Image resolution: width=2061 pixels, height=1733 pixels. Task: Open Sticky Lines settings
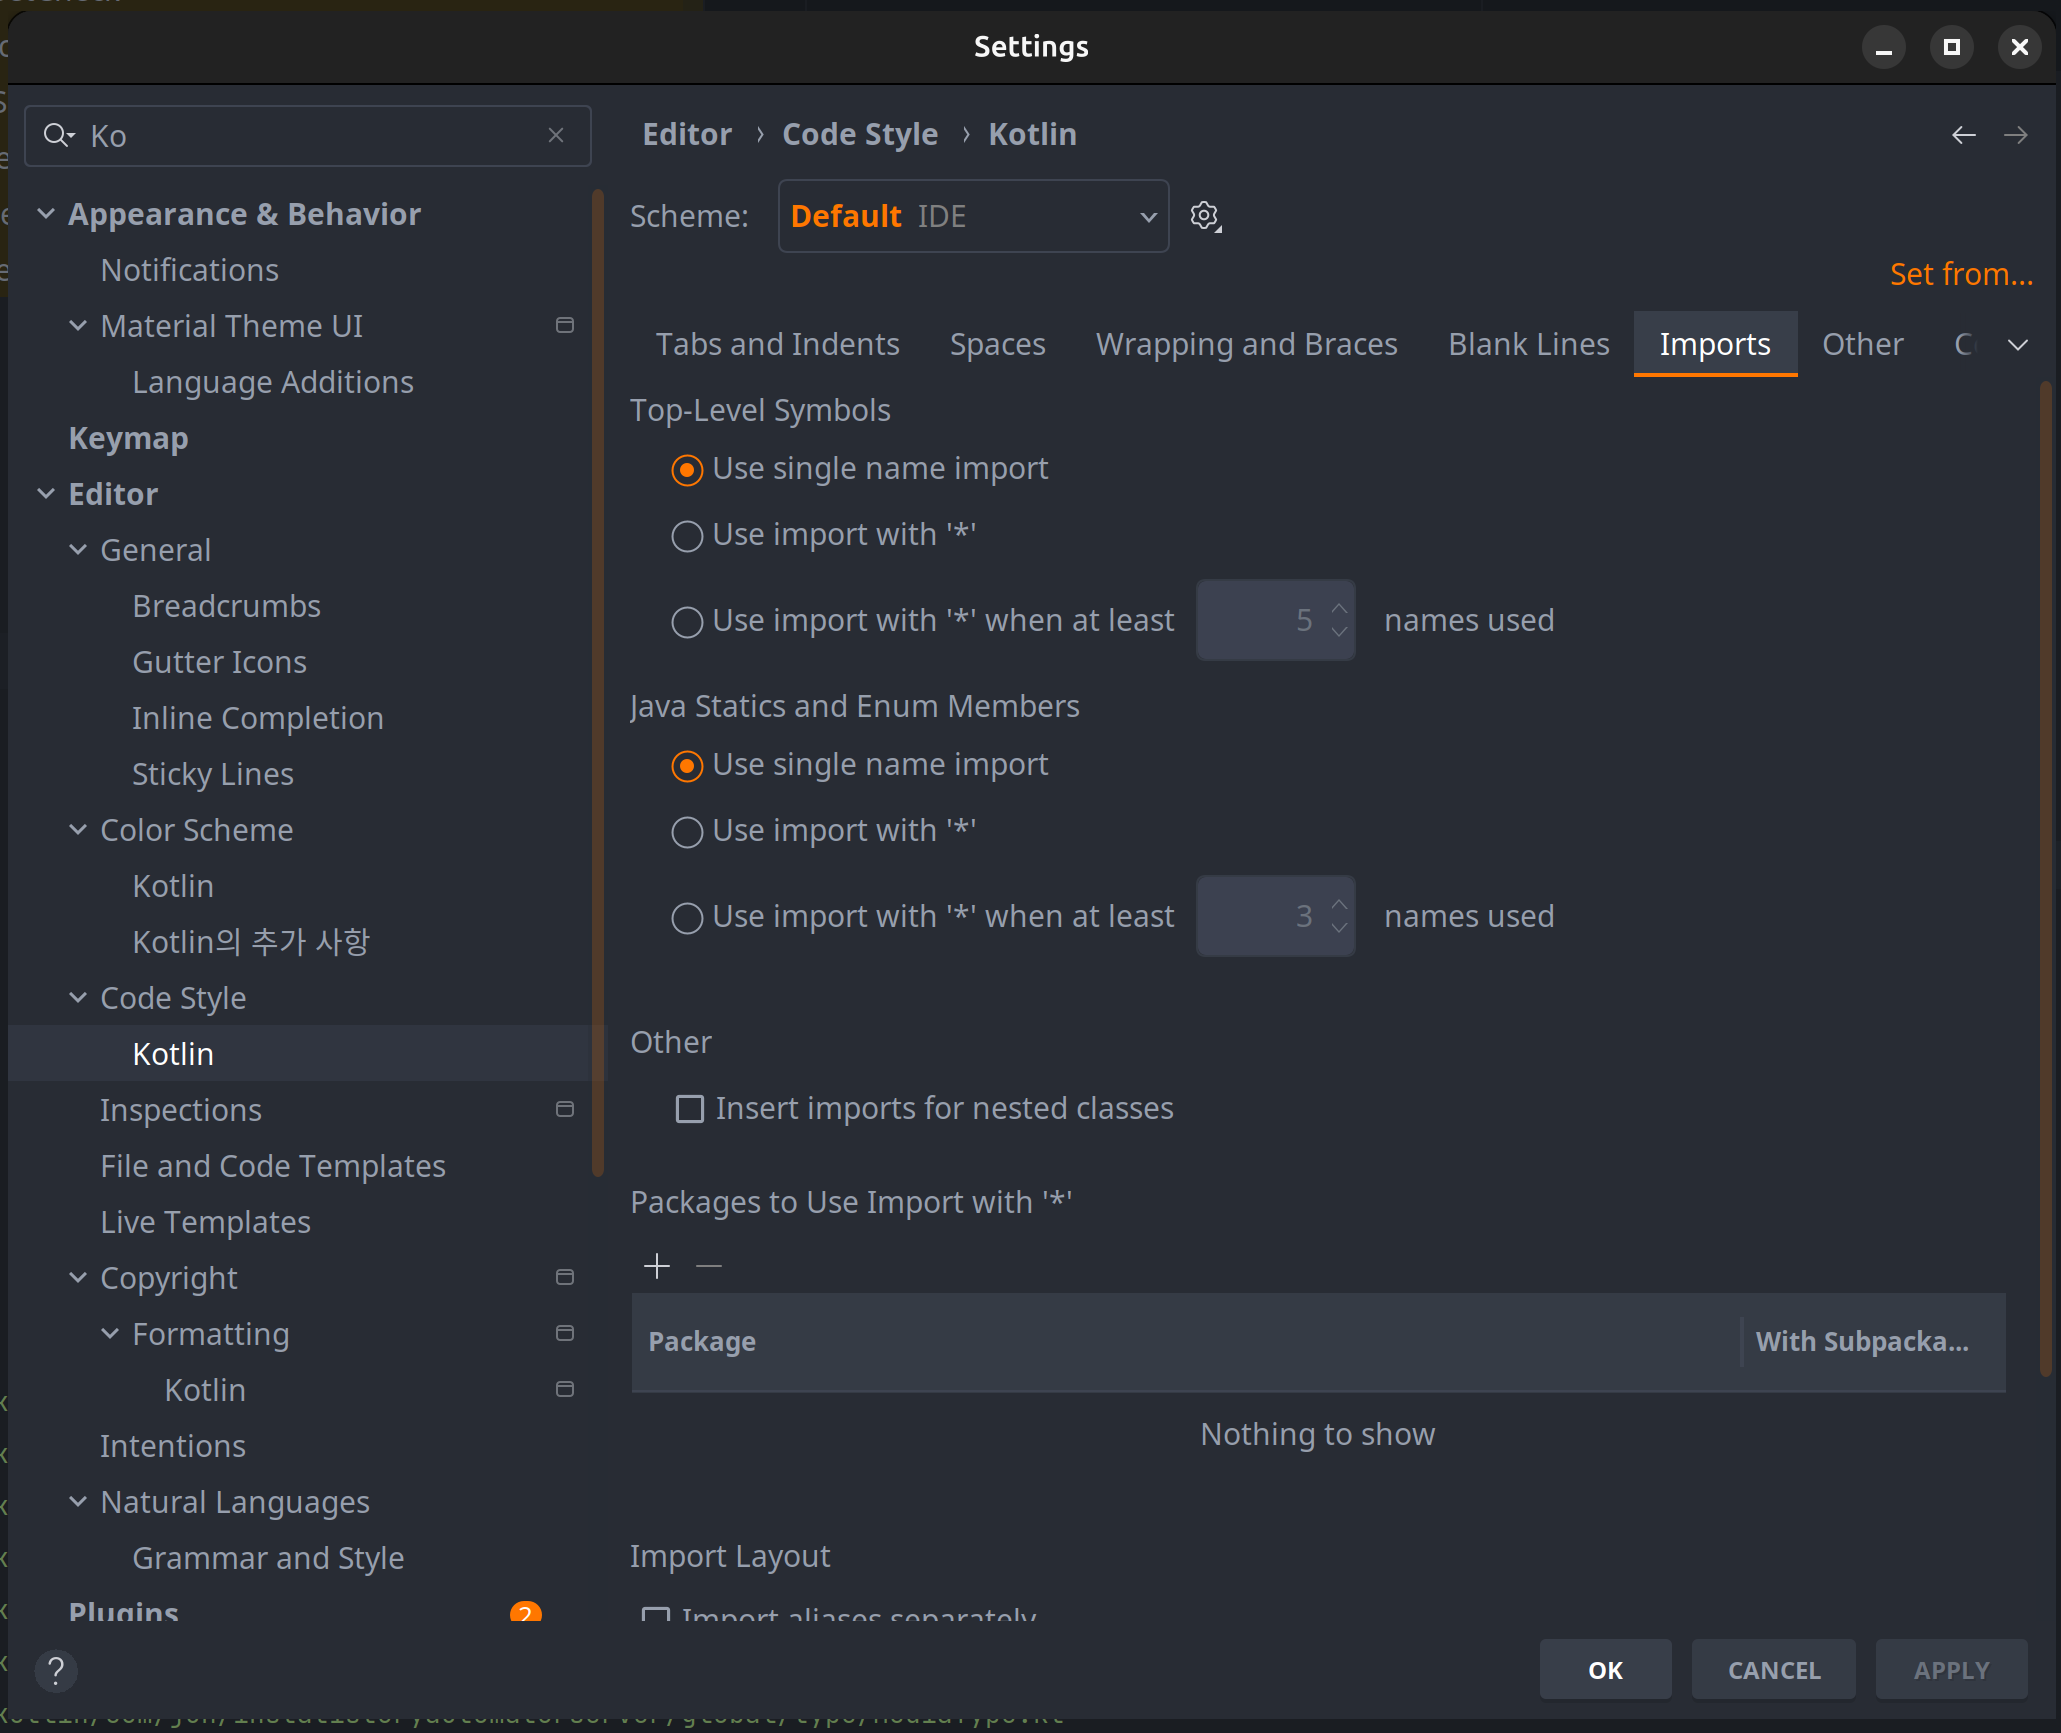pos(213,774)
